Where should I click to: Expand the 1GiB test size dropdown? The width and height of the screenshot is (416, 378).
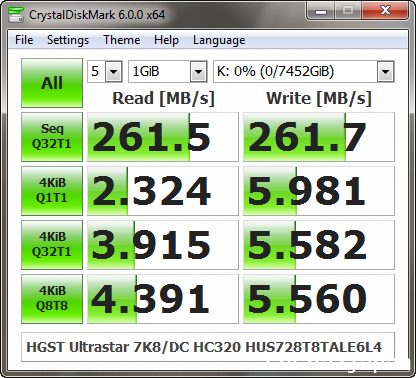[168, 71]
